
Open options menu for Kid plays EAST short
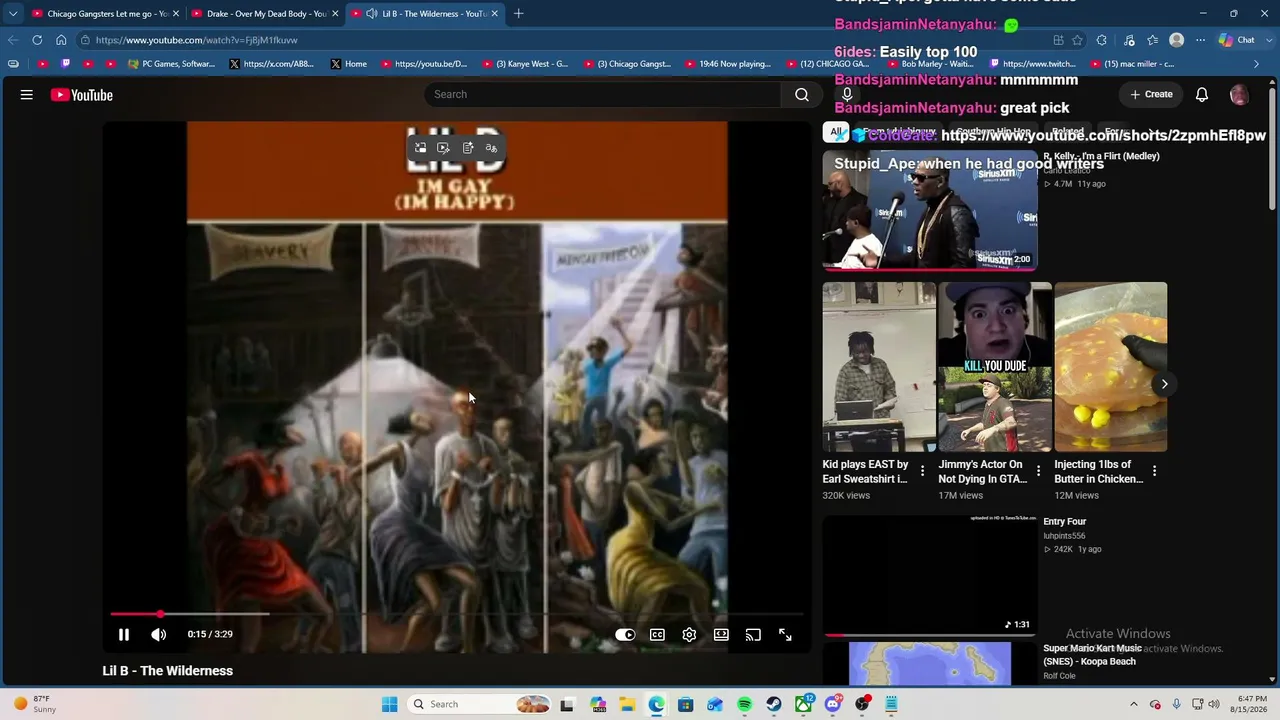[x=923, y=471]
